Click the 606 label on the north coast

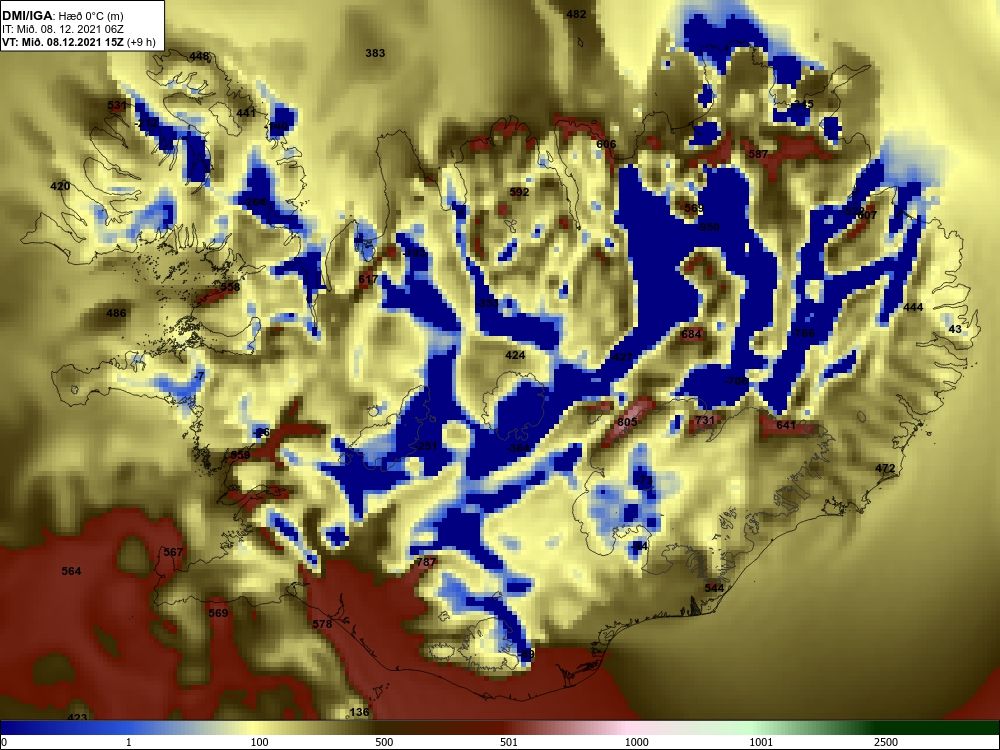(x=606, y=144)
